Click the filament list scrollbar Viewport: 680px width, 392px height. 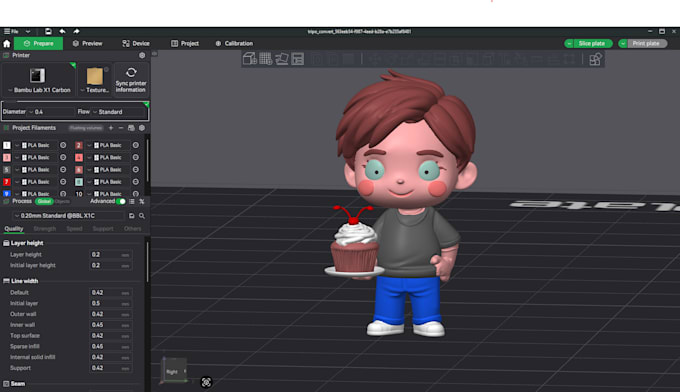[x=147, y=160]
